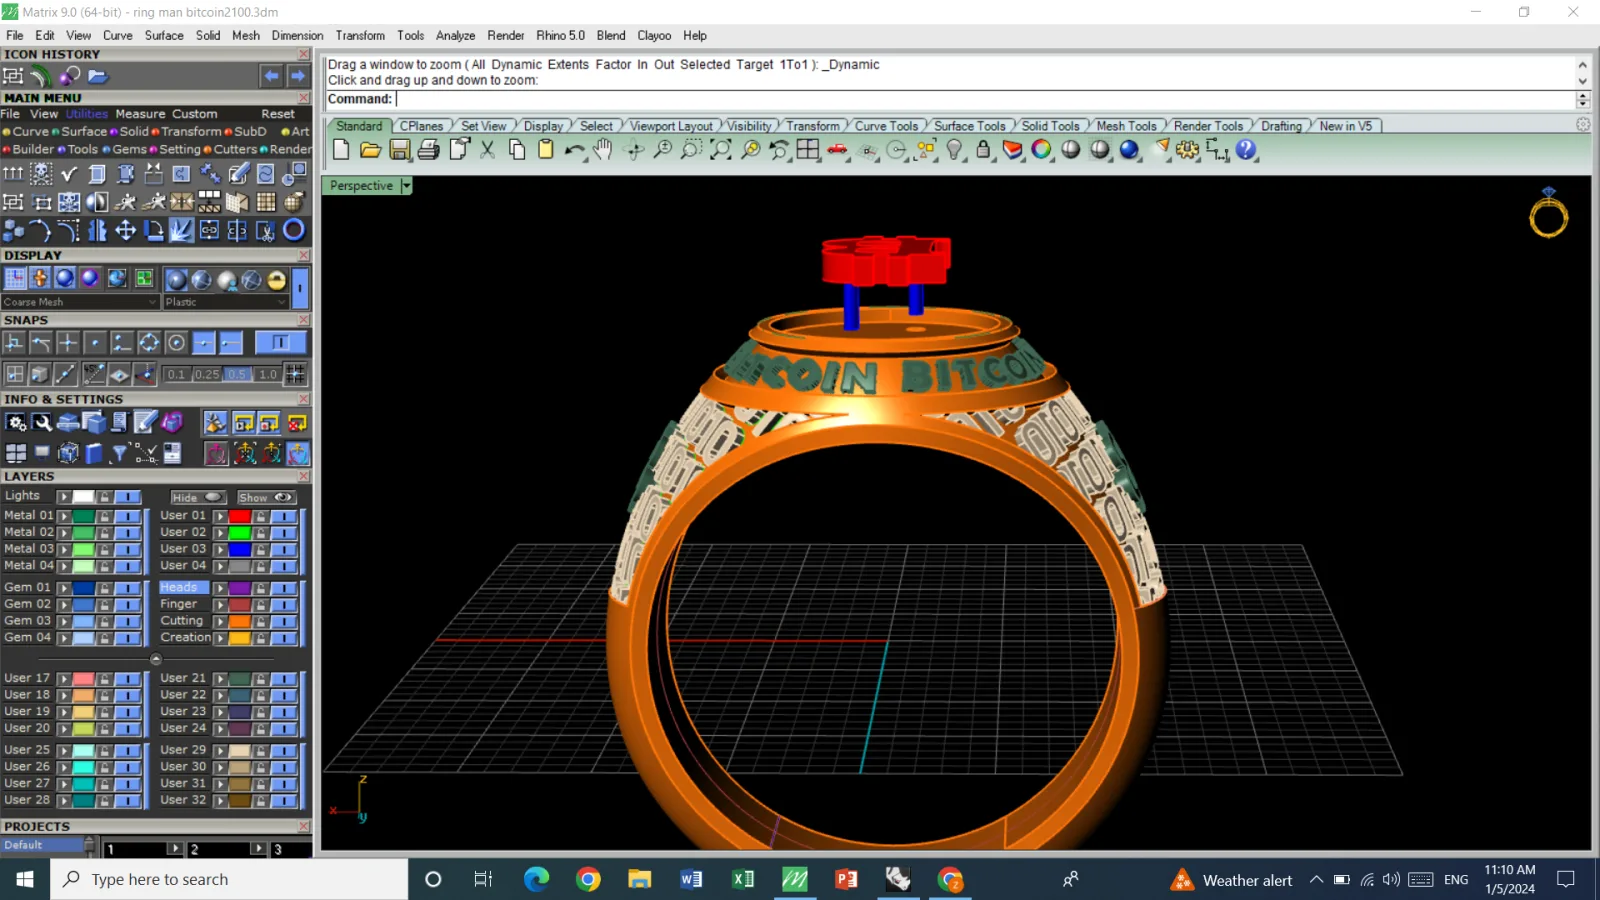The width and height of the screenshot is (1600, 900).
Task: Open the Clayoo menu
Action: pos(654,35)
